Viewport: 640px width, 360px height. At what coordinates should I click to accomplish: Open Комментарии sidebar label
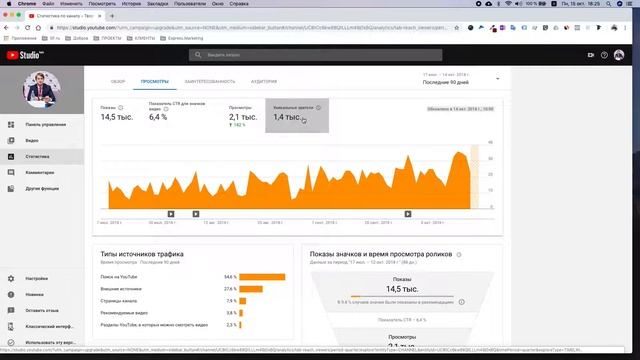pos(40,172)
